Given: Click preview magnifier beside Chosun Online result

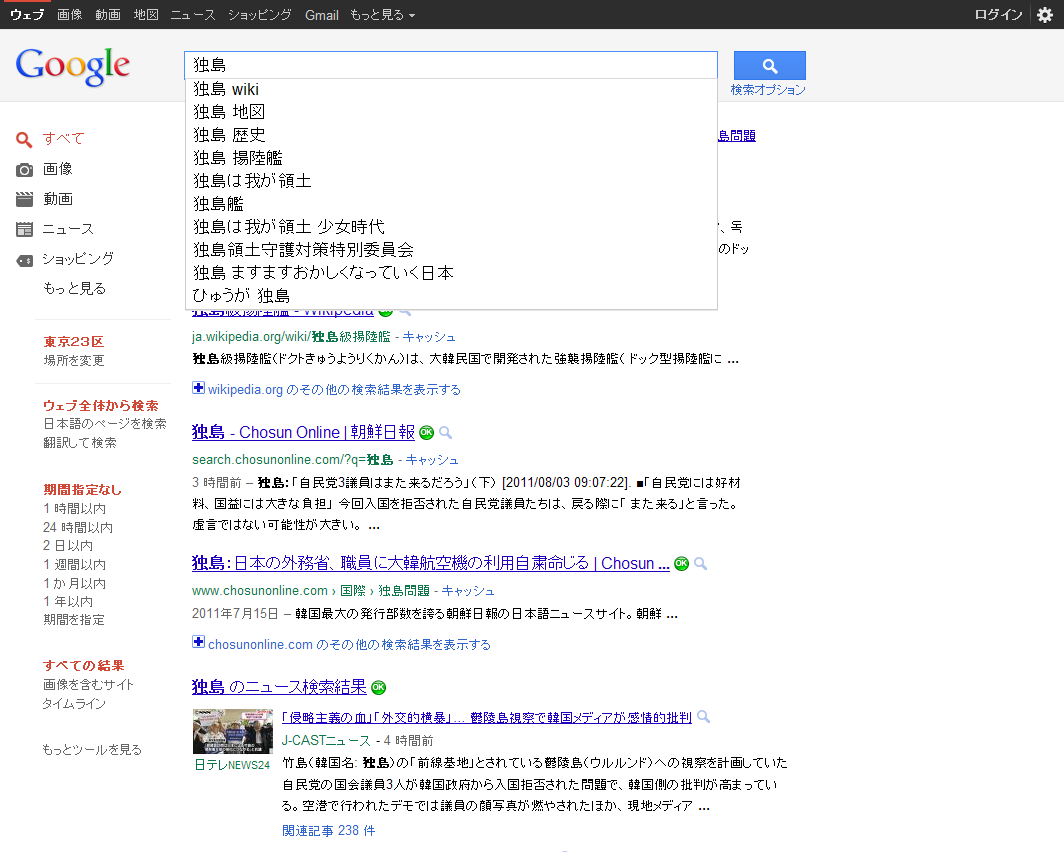Looking at the screenshot, I should (x=445, y=433).
